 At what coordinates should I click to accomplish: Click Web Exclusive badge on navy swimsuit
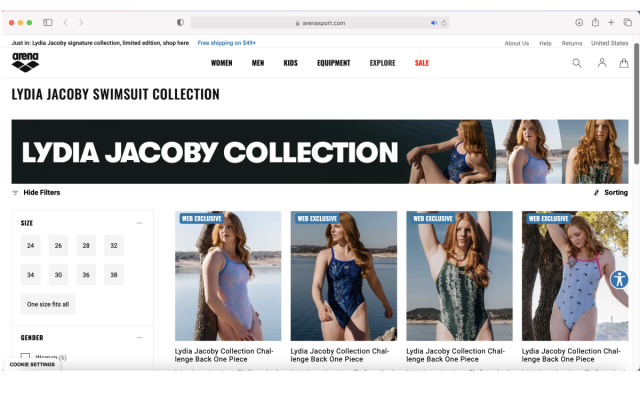[x=317, y=219]
